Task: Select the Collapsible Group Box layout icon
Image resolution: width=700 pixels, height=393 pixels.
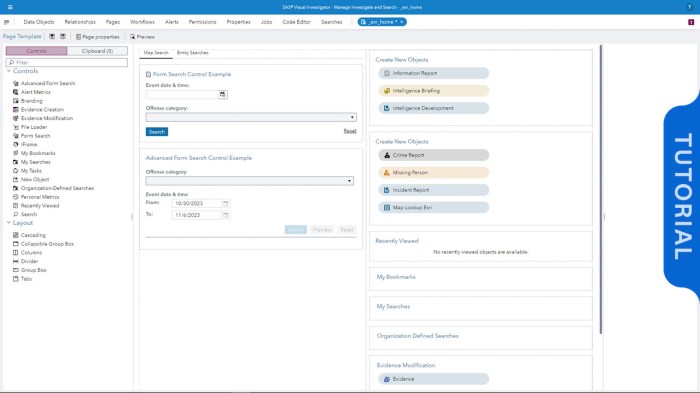Action: [x=16, y=244]
